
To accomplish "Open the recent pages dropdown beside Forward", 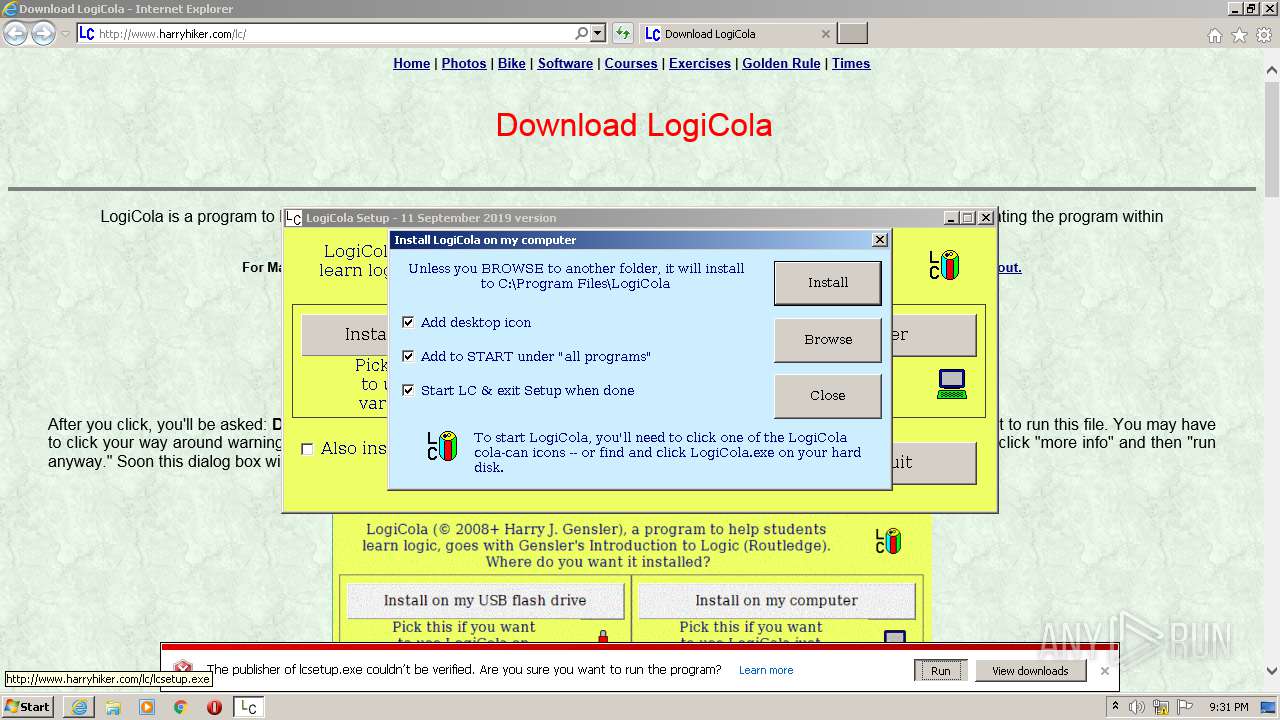I will [x=66, y=33].
